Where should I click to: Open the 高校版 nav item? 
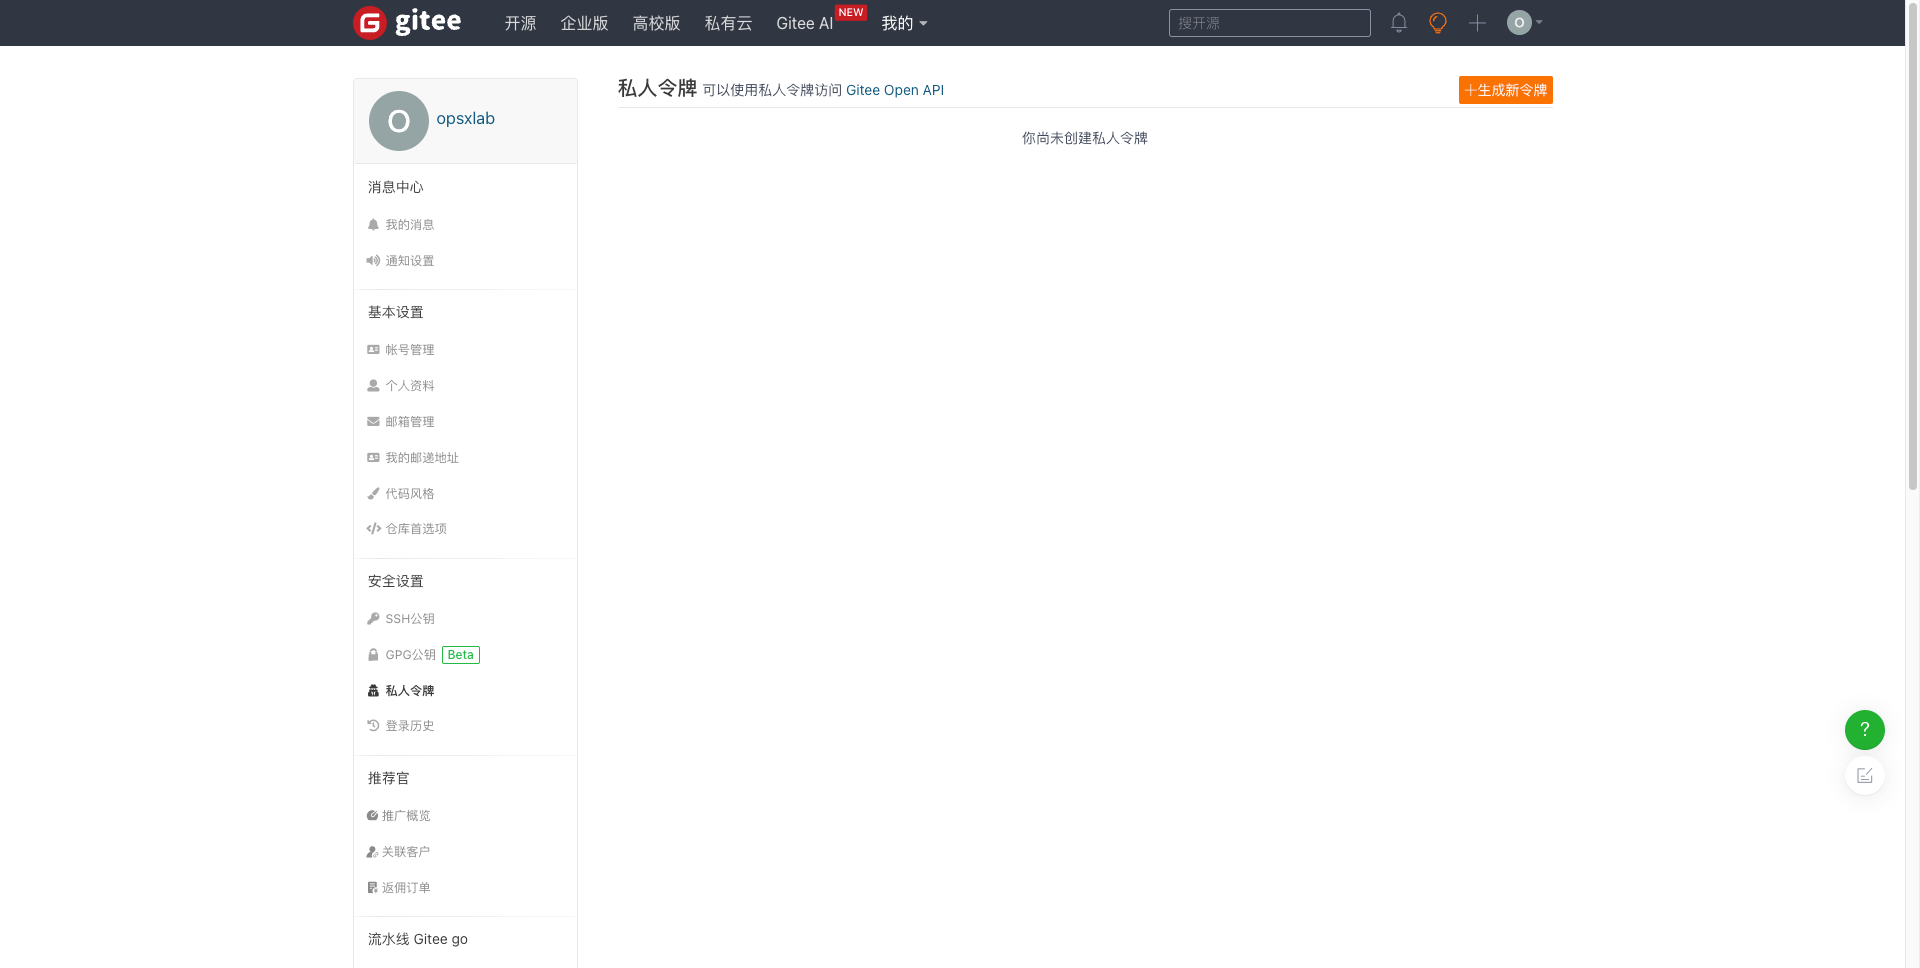[x=656, y=23]
